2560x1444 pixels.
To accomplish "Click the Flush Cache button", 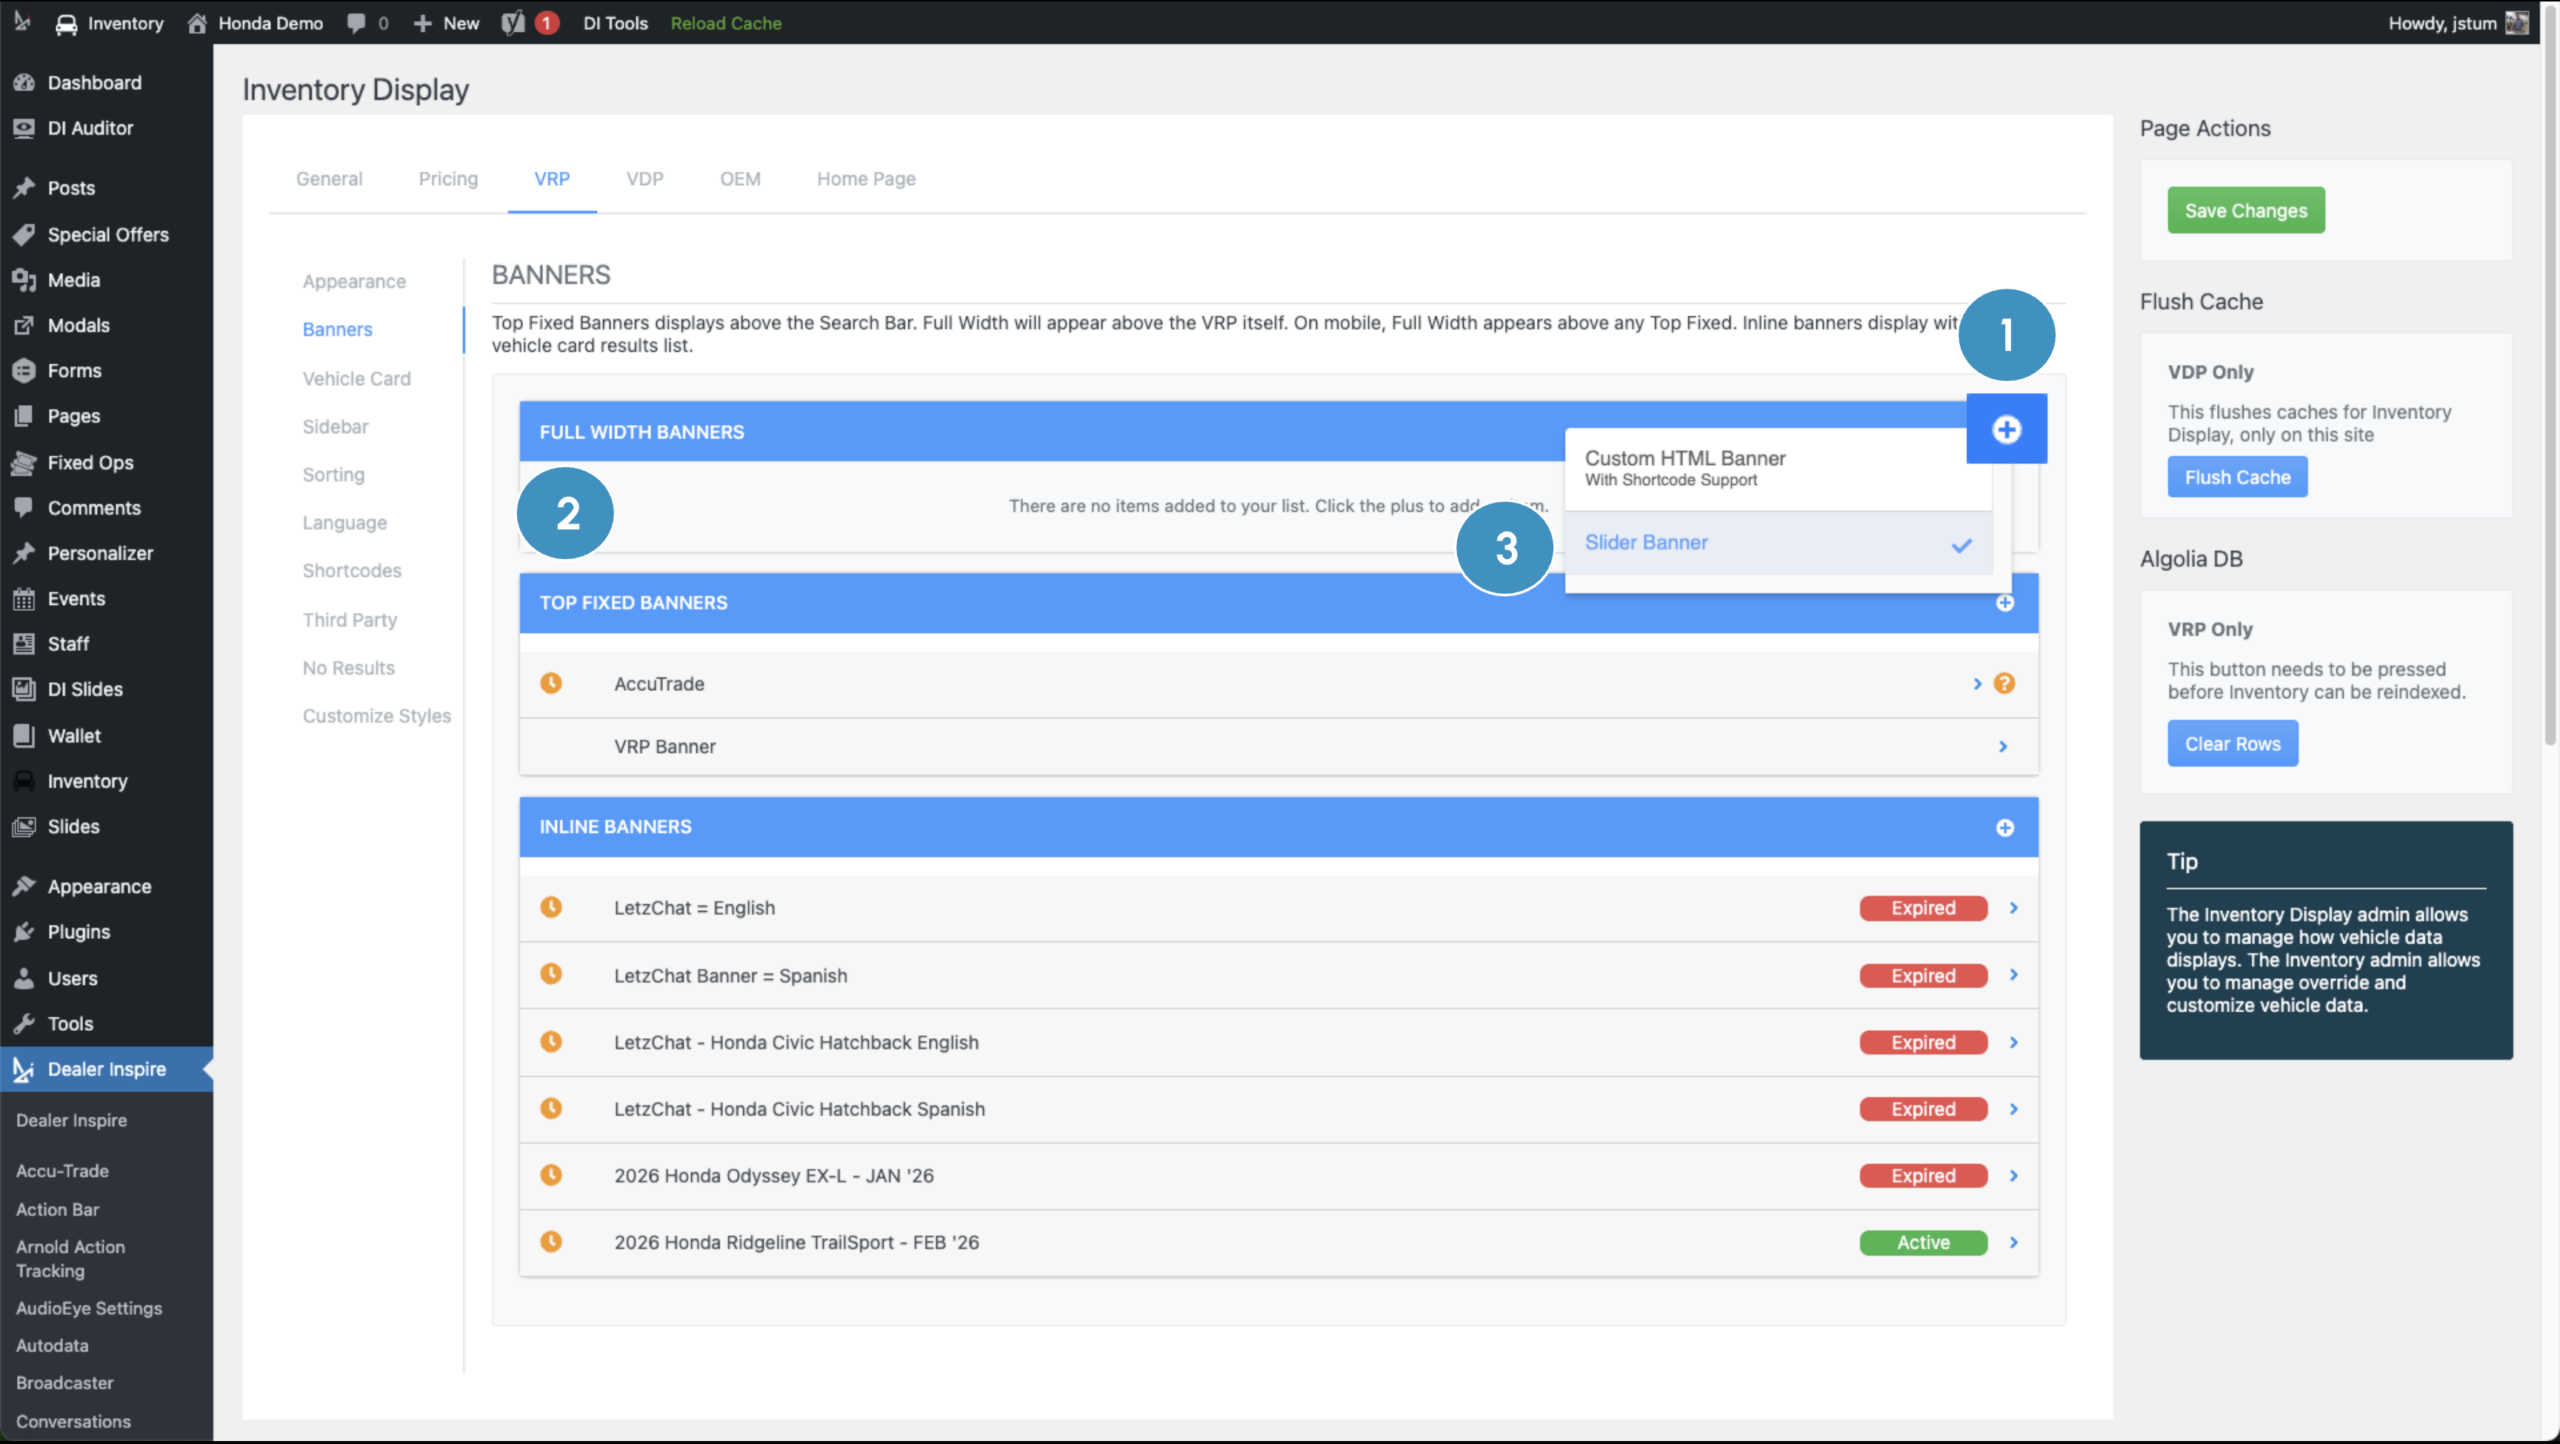I will coord(2237,477).
